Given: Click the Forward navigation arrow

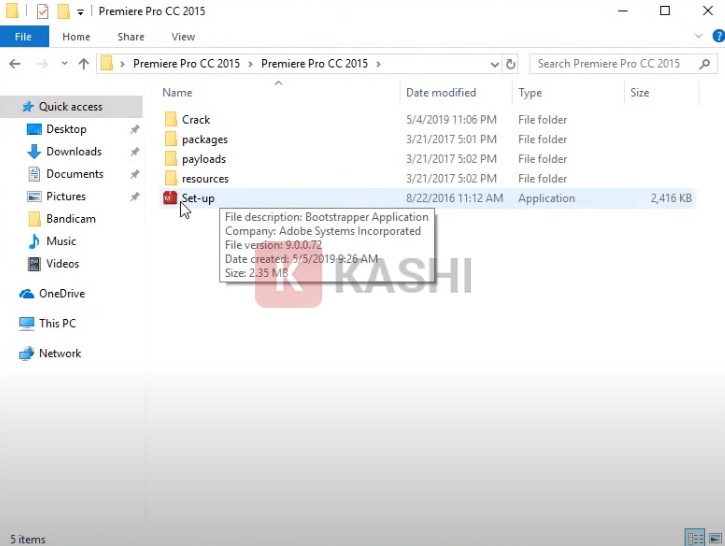Looking at the screenshot, I should (42, 64).
